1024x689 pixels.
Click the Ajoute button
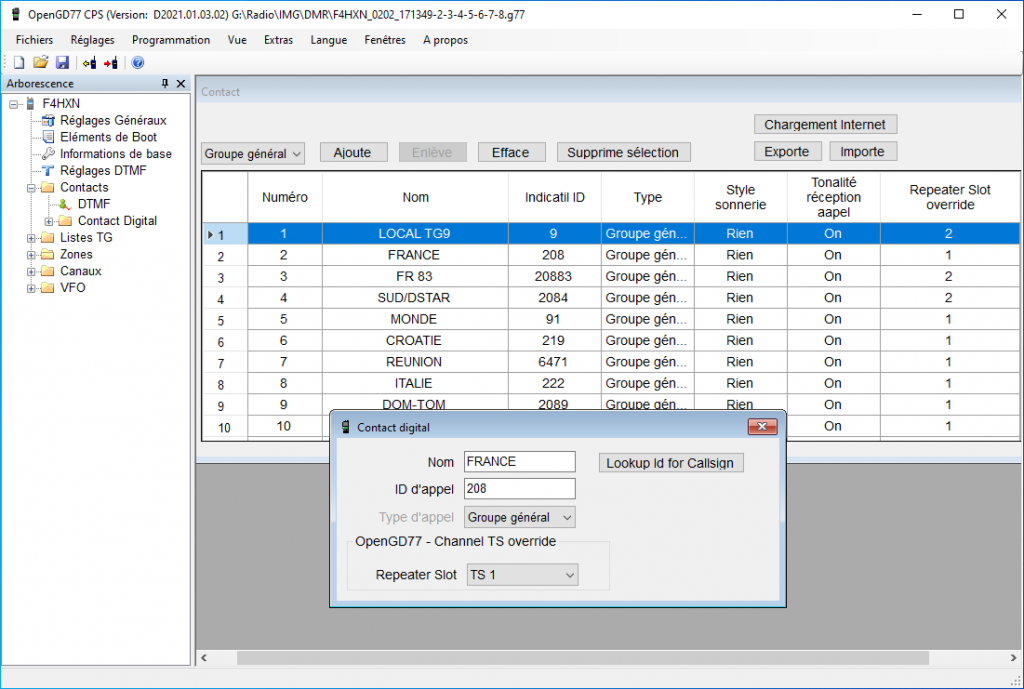(353, 152)
